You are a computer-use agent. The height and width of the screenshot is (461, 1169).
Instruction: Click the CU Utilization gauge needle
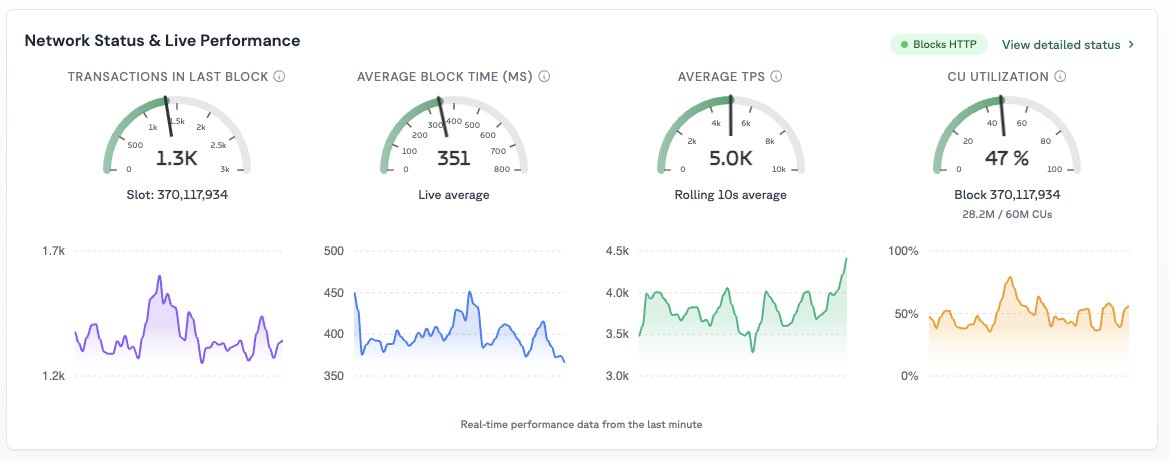click(1003, 116)
